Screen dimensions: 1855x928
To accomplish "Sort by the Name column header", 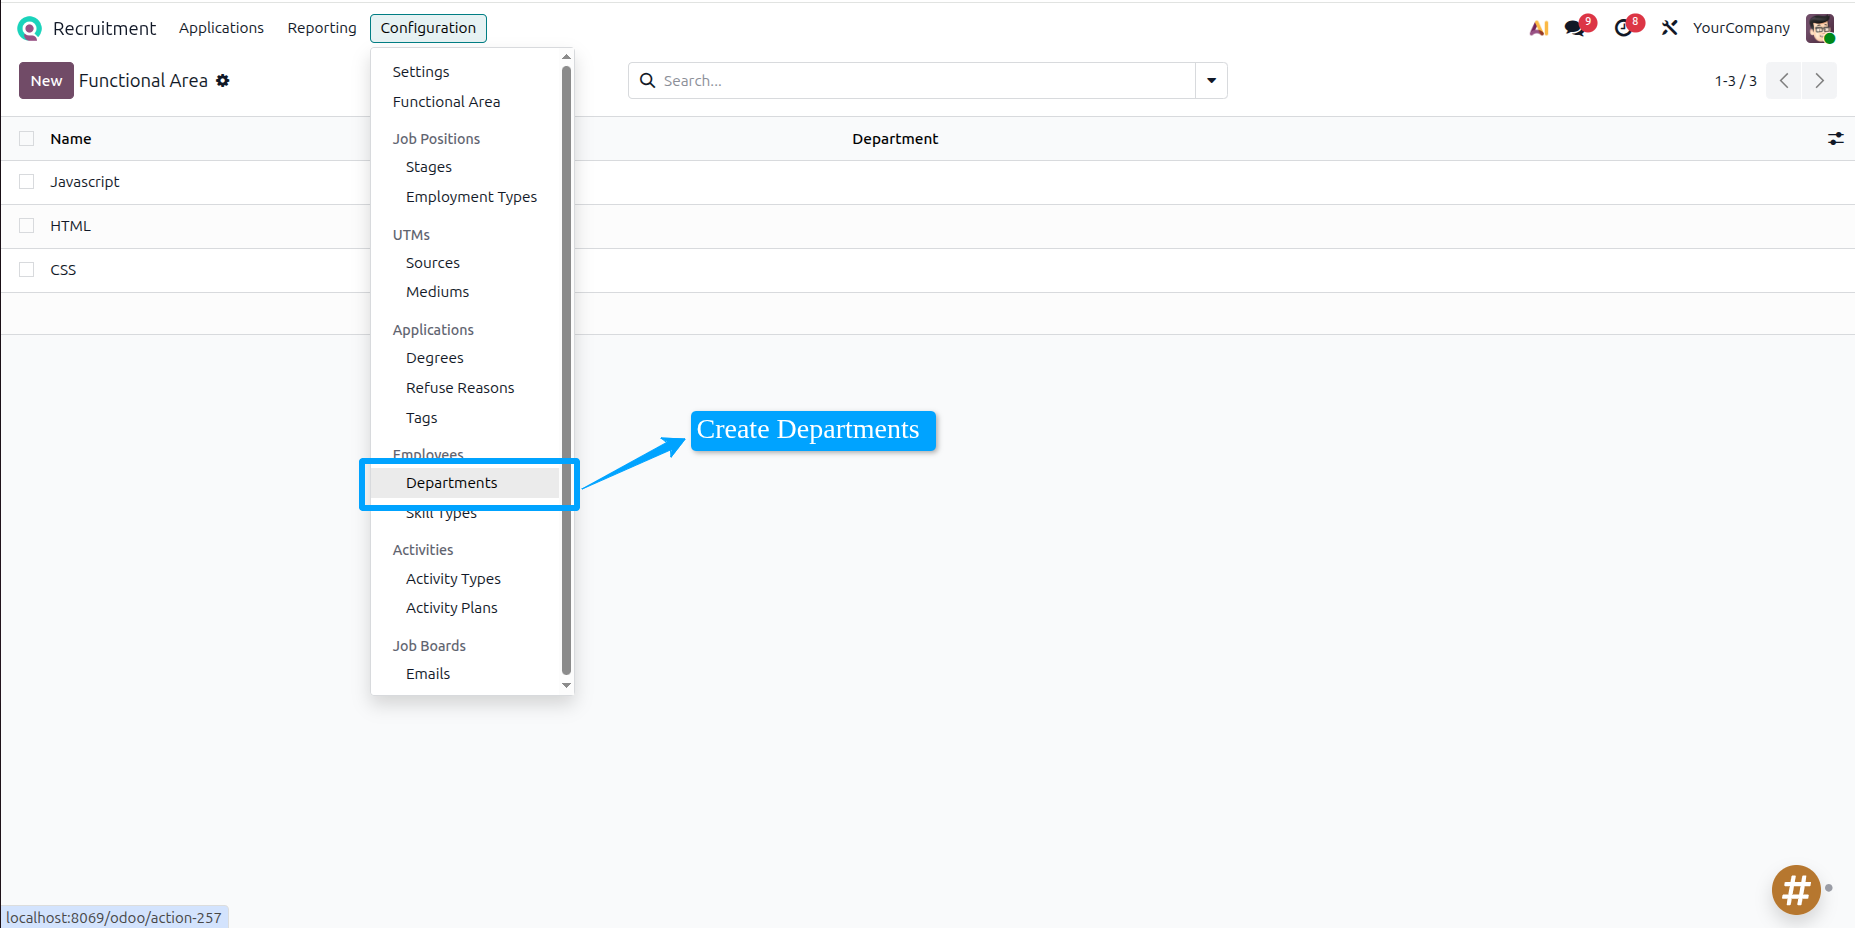I will pyautogui.click(x=71, y=139).
